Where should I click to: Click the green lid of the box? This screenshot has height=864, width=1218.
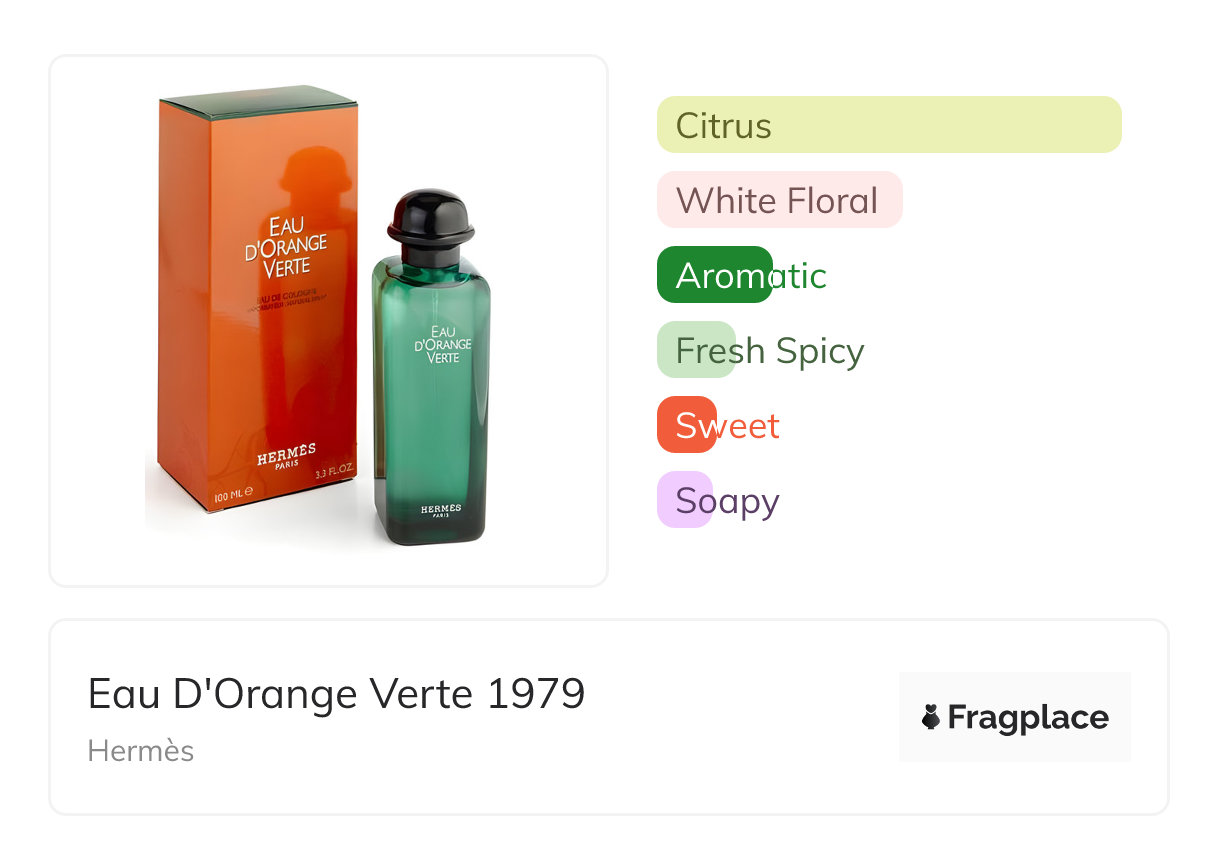pos(258,103)
